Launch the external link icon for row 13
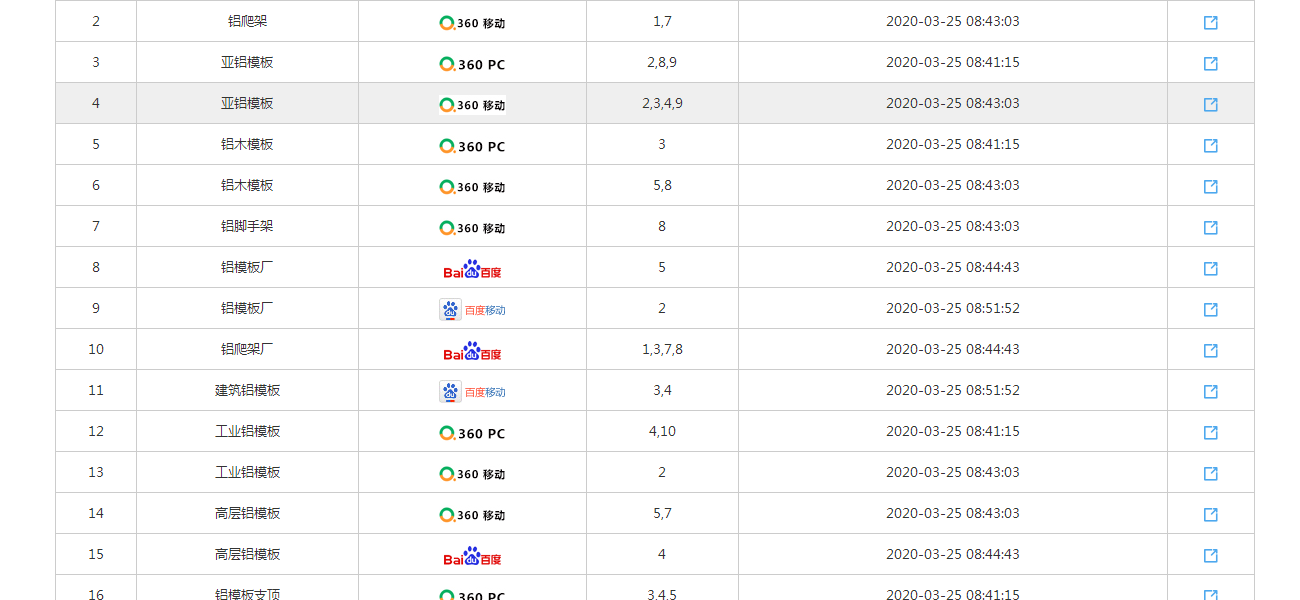1300x600 pixels. 1210,473
